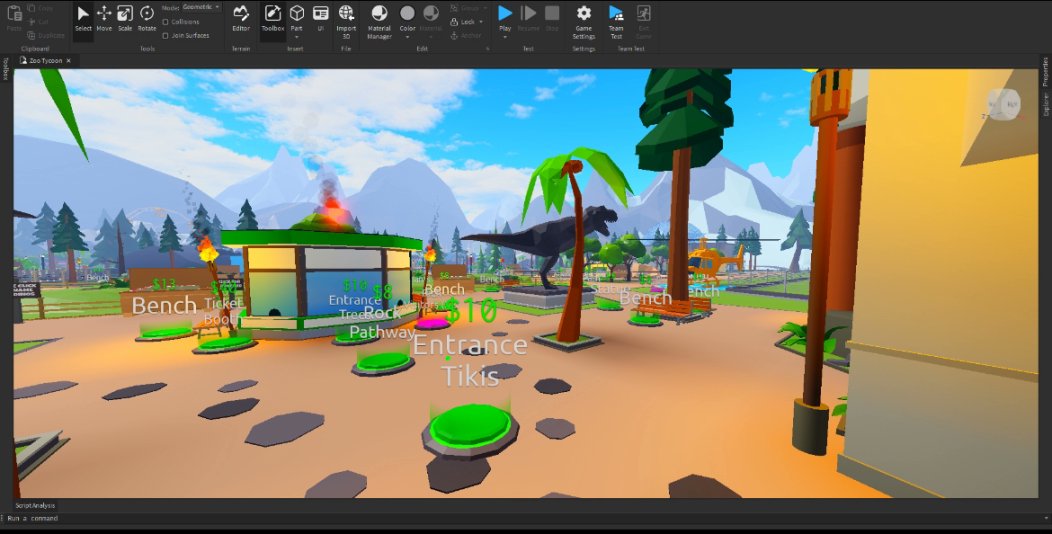Open the Mode Geometric dropdown

(x=202, y=7)
